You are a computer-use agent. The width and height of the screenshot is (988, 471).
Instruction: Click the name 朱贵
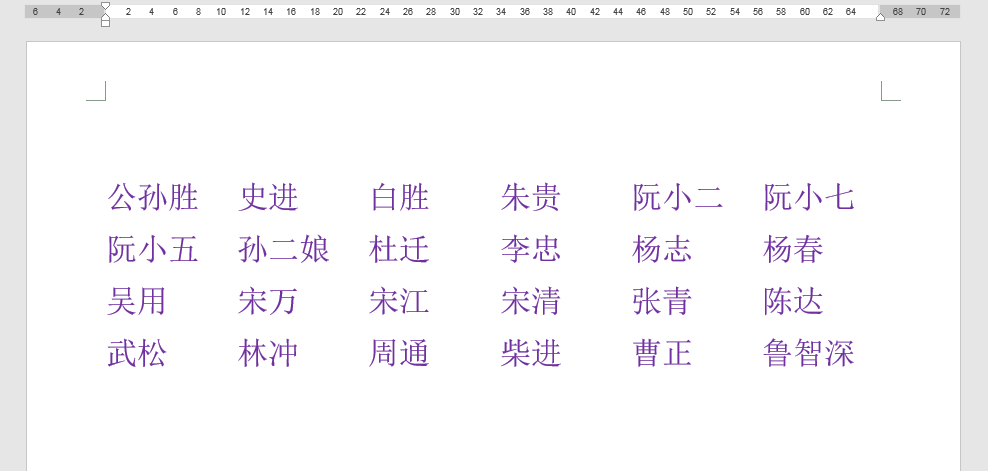pos(531,197)
